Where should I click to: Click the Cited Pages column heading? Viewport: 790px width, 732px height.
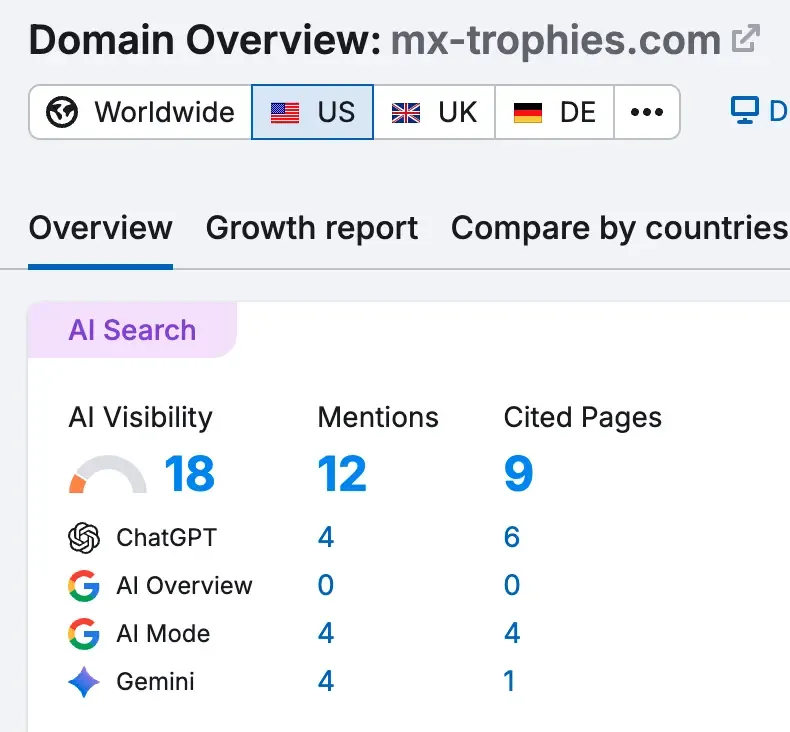(582, 418)
